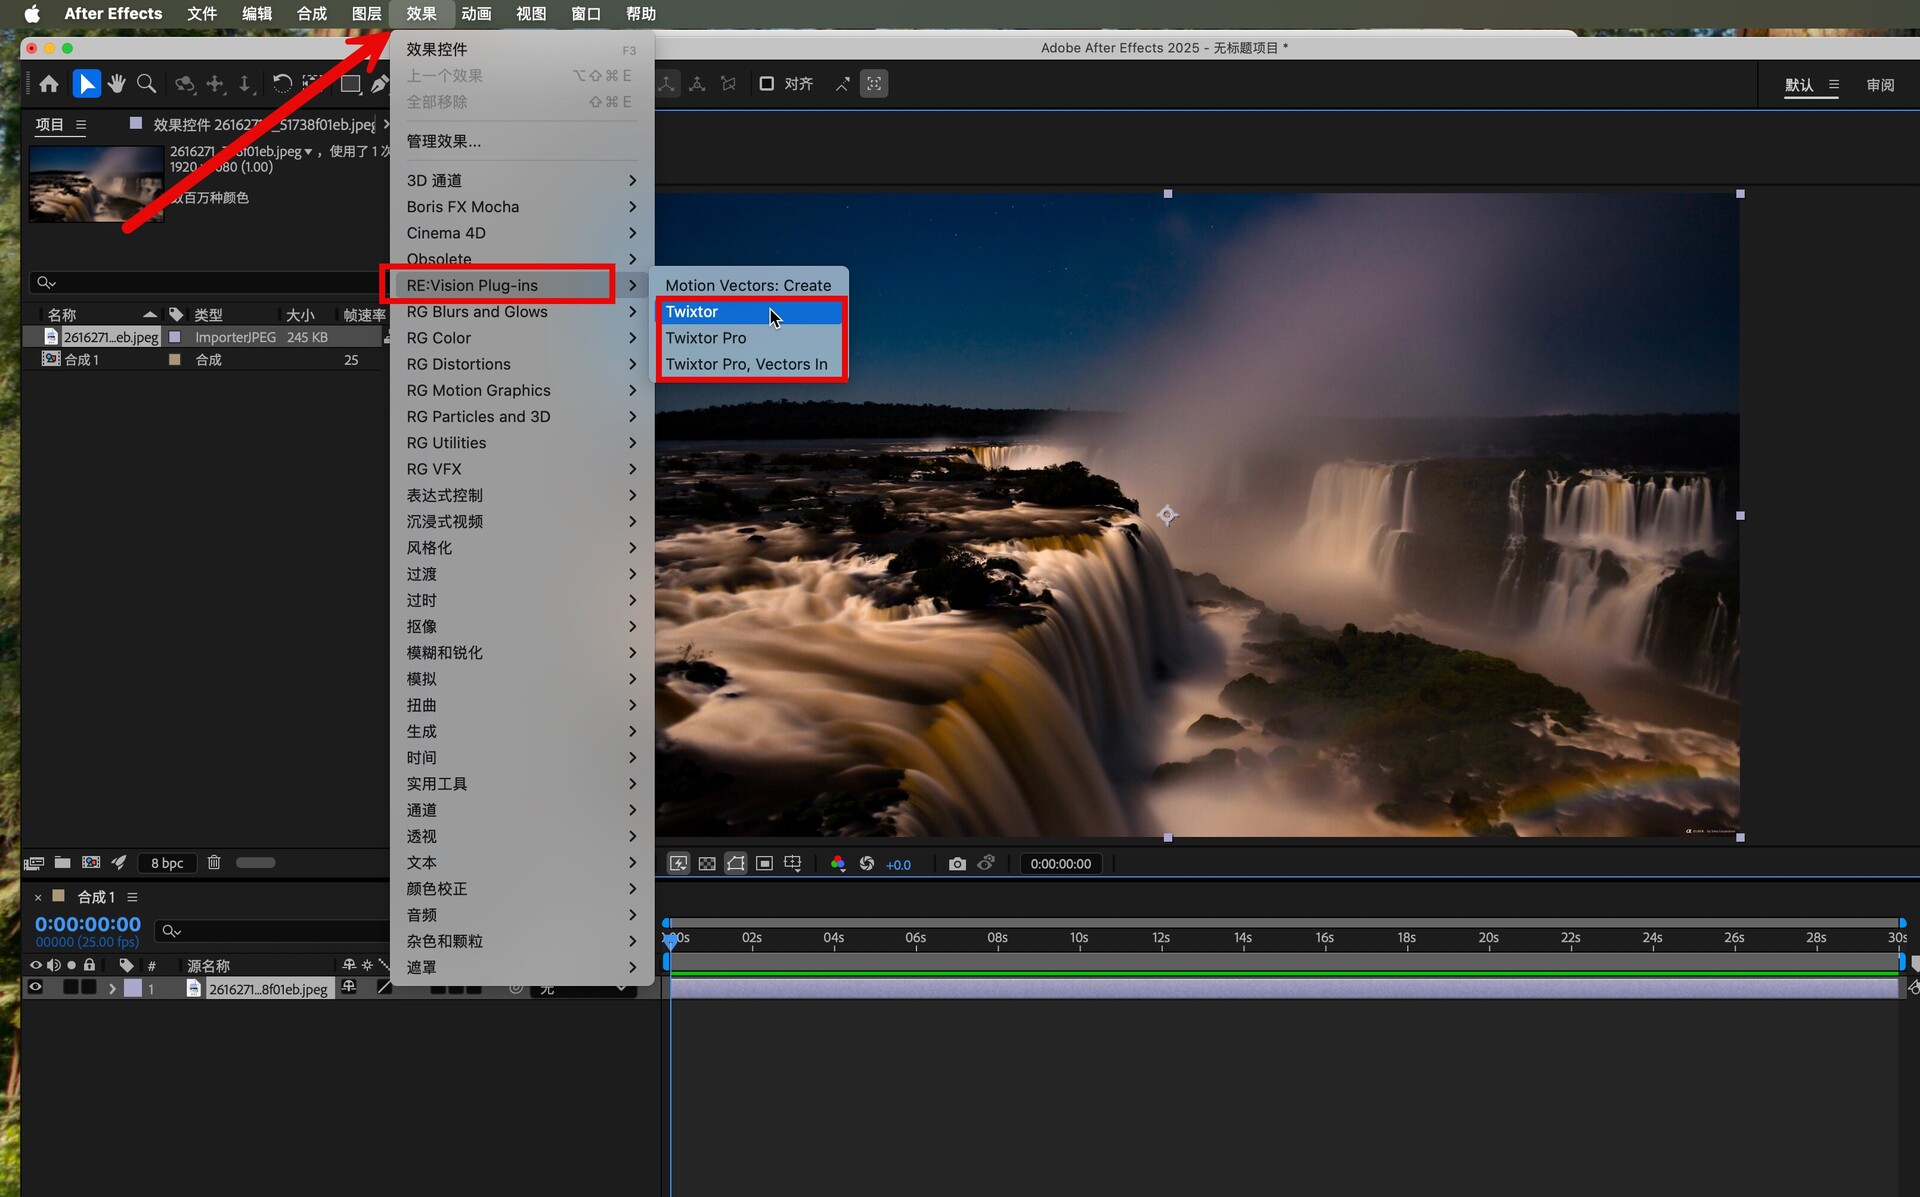Open the RGB channel display icon
Screen dimensions: 1920x1197
[838, 863]
